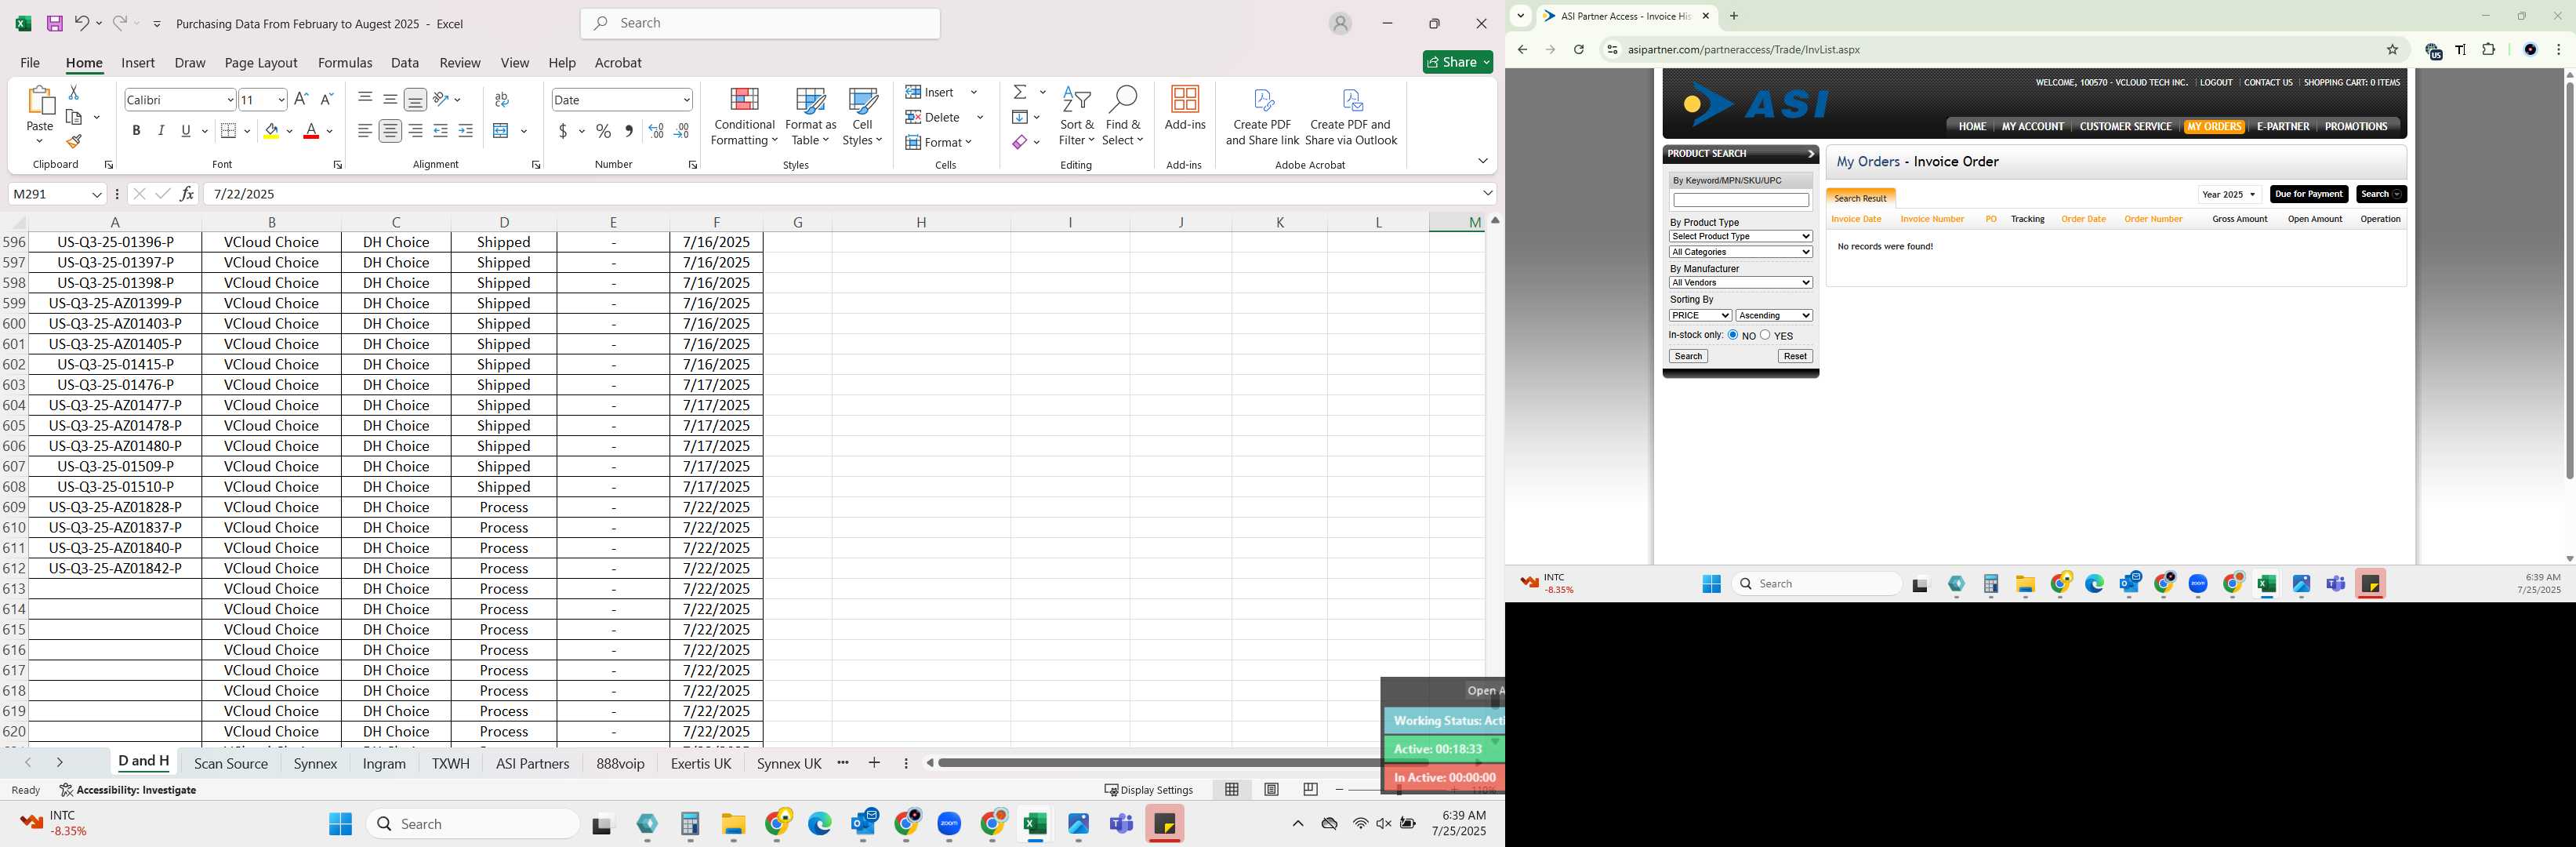The image size is (2576, 847).
Task: Click the Share button in Excel
Action: point(1458,62)
